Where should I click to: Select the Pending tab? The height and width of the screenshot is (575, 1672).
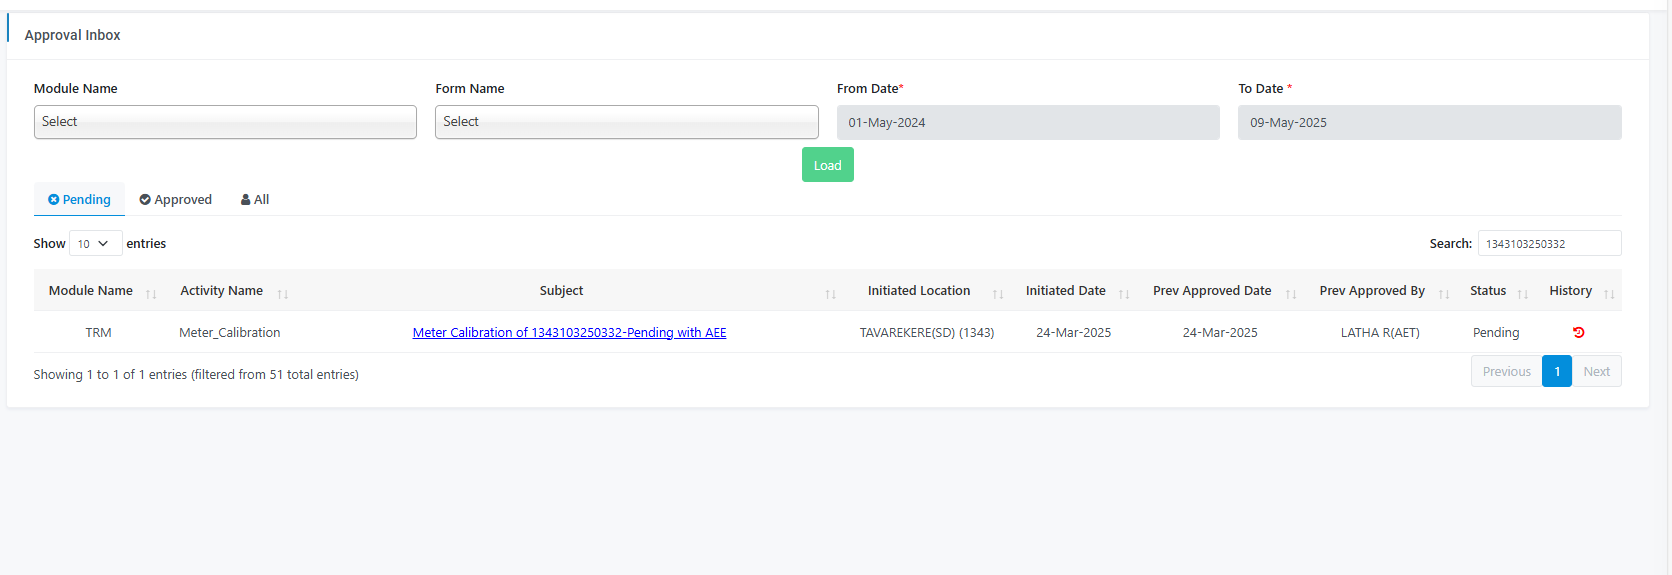click(x=79, y=199)
